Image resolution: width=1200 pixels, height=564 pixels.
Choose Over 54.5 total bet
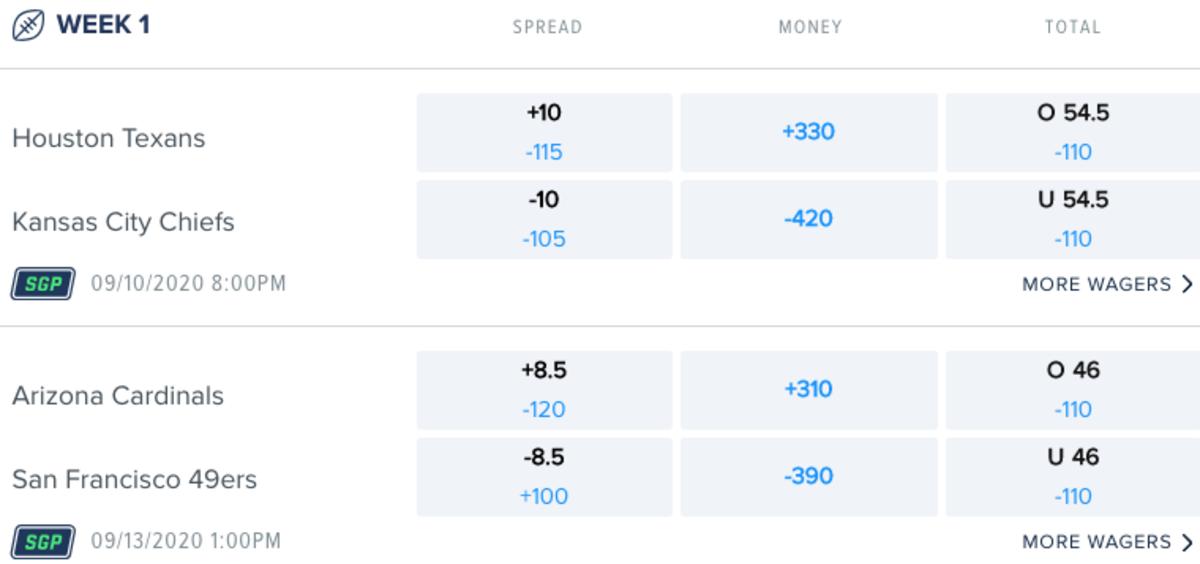pyautogui.click(x=1072, y=132)
